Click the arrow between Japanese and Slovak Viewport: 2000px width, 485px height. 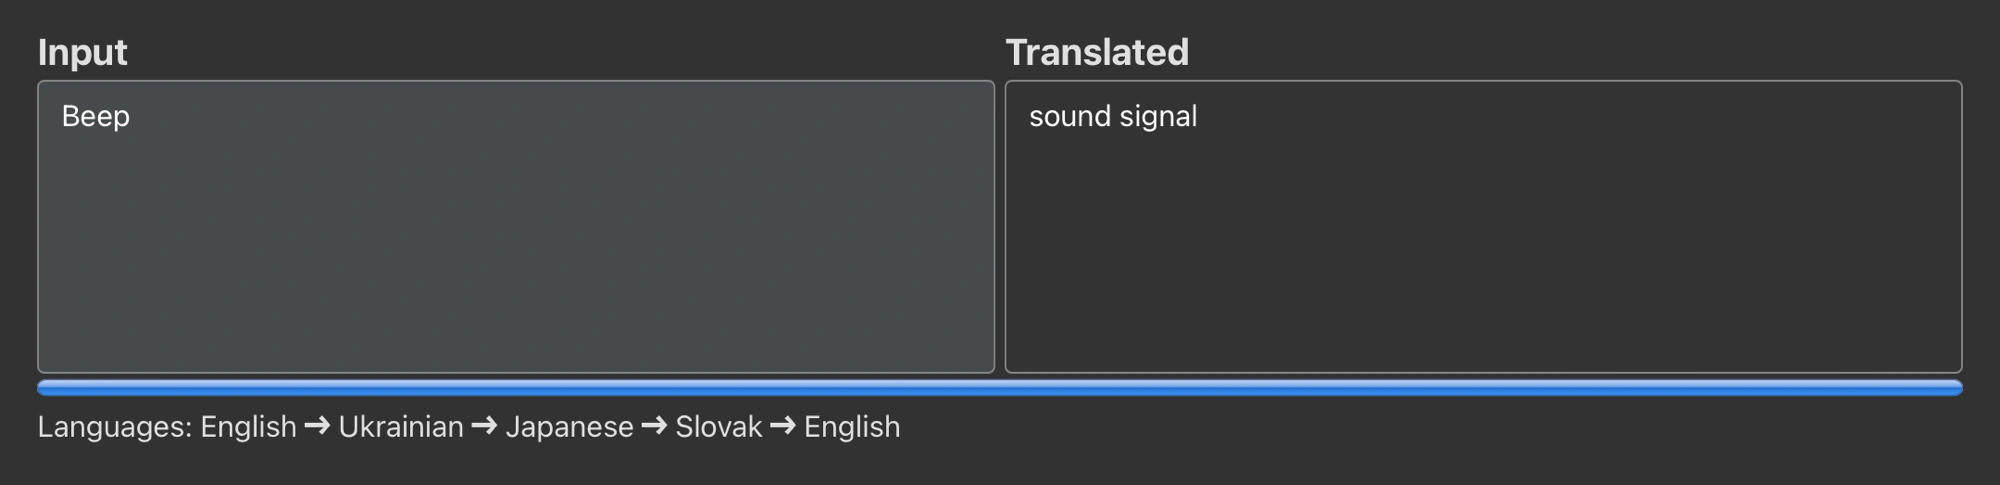(x=654, y=427)
